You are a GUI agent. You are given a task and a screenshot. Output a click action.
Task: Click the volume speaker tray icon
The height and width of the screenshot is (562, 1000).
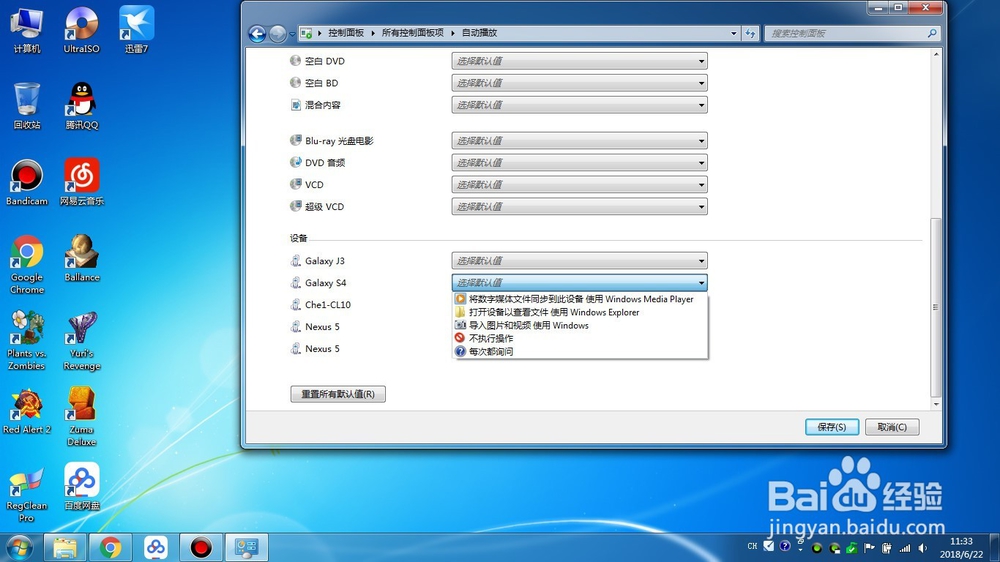(x=923, y=548)
